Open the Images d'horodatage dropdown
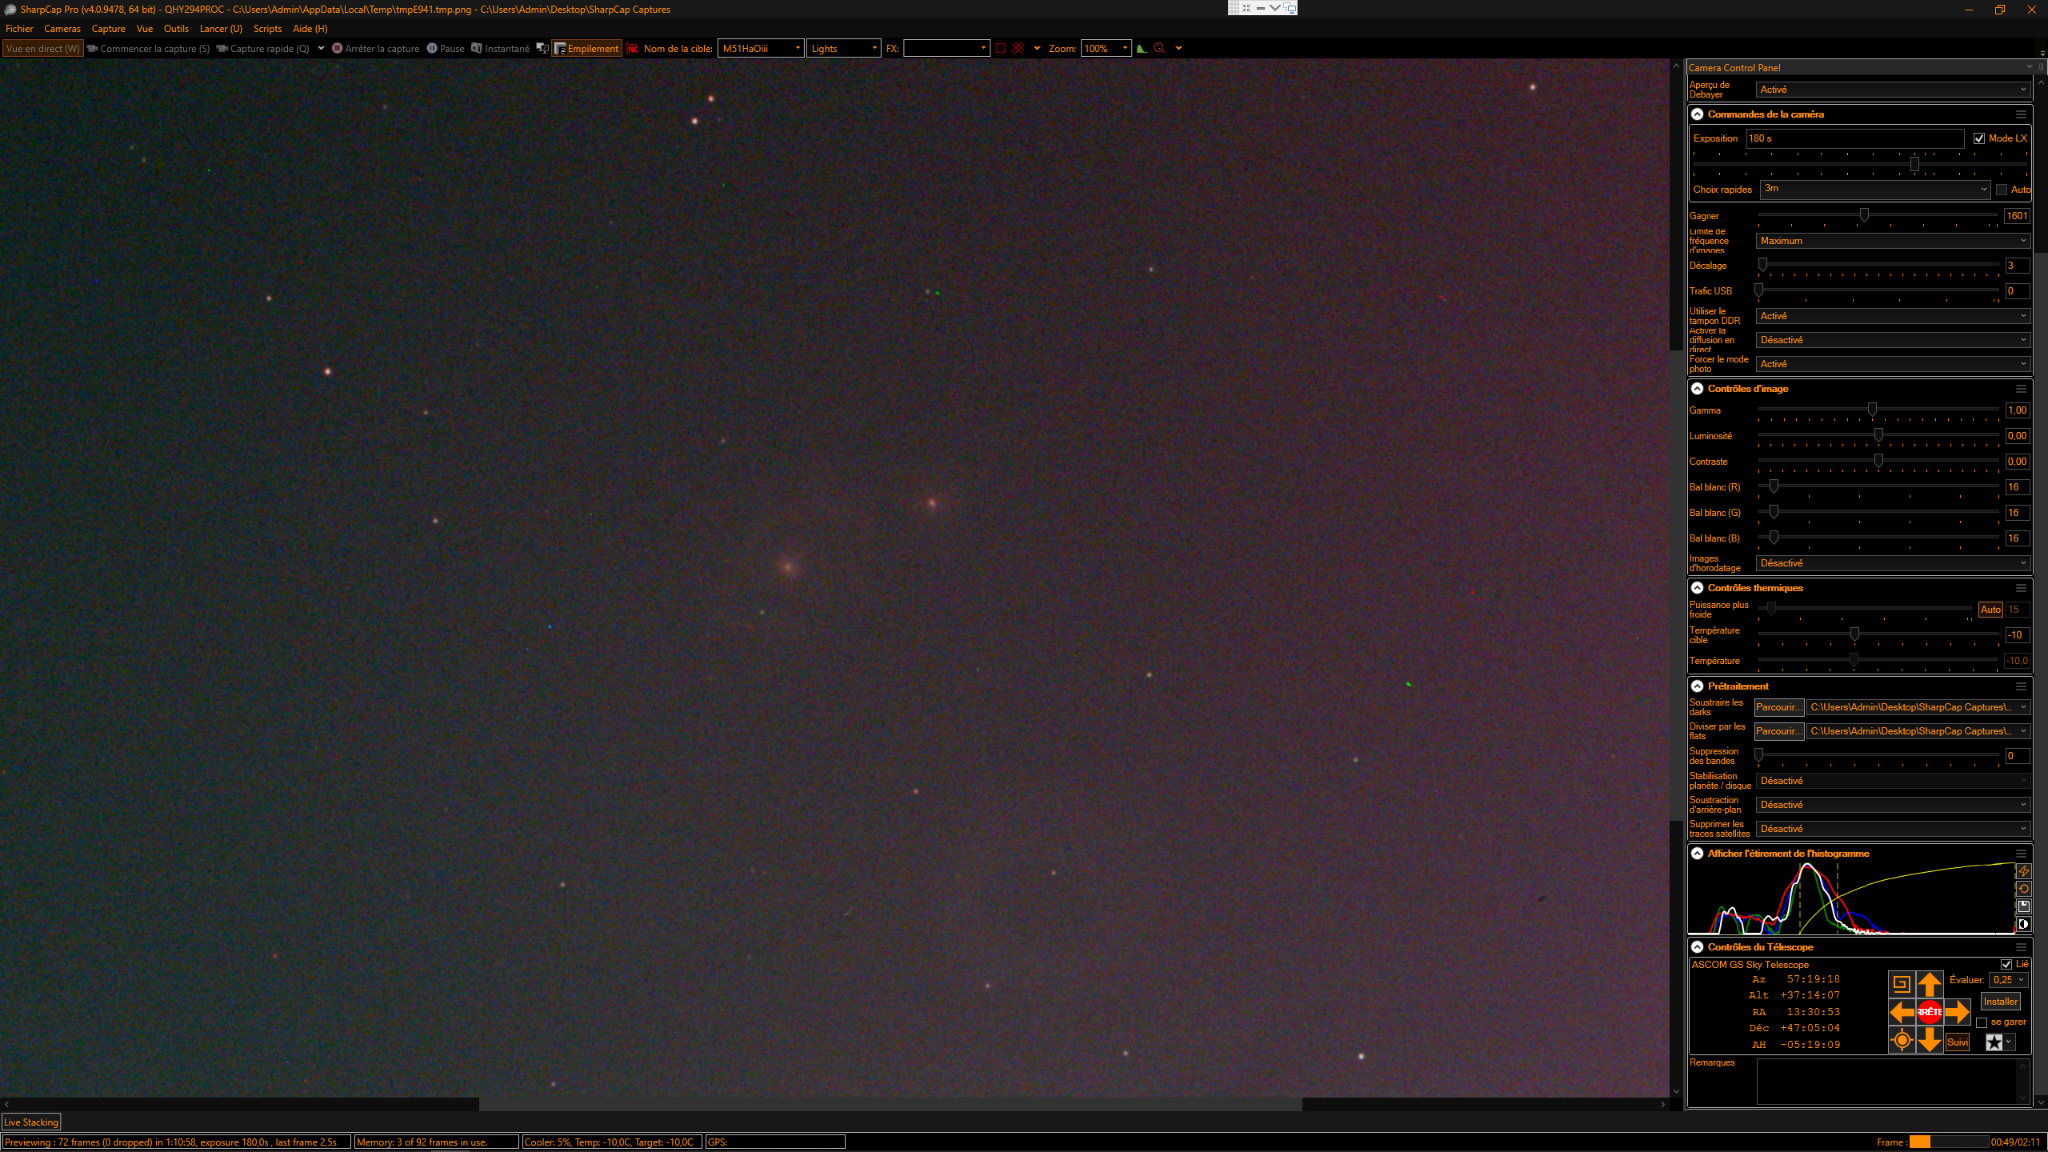This screenshot has height=1152, width=2048. coord(1892,563)
